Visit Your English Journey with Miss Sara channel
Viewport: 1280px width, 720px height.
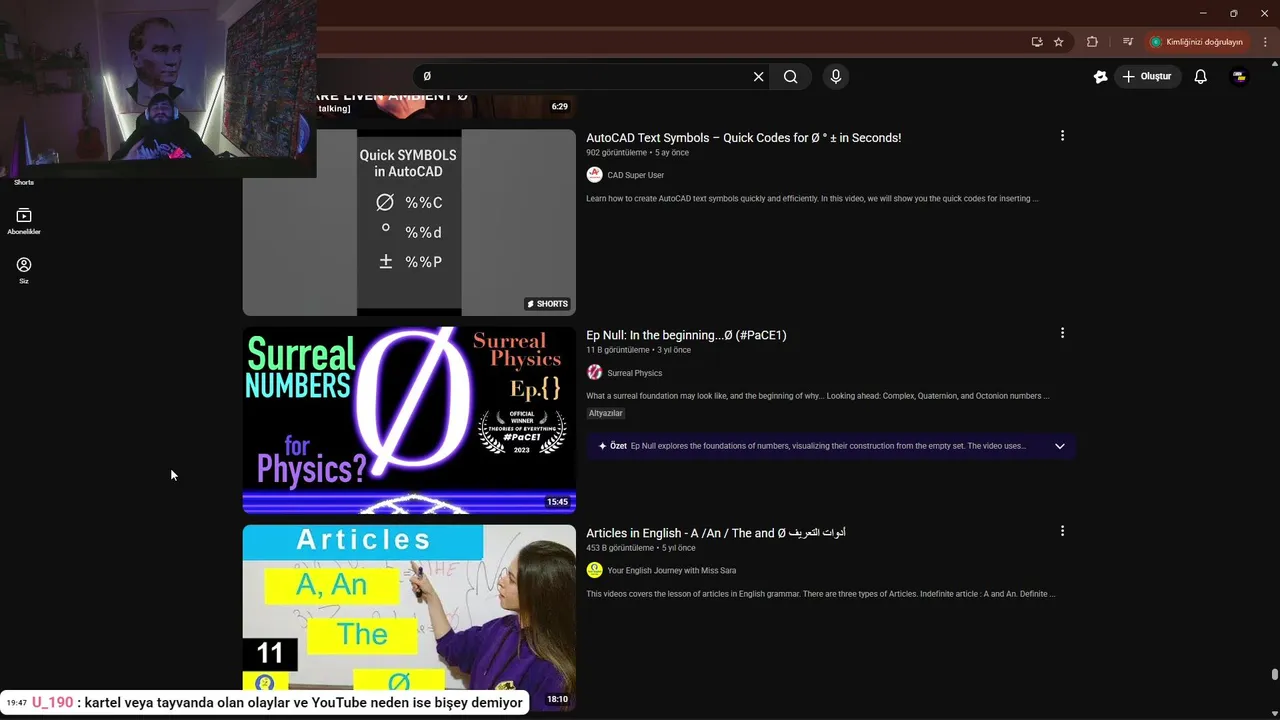[x=671, y=571]
